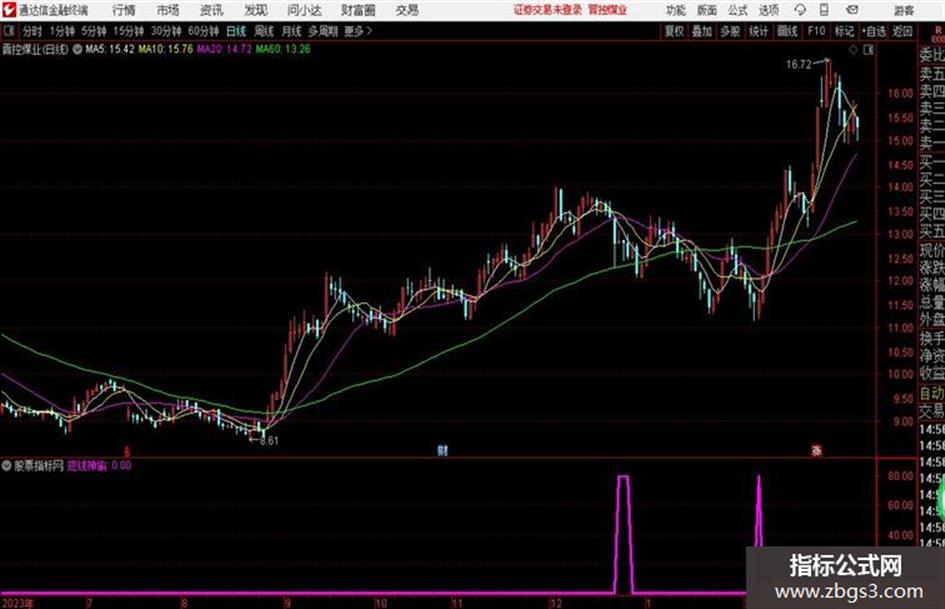Open the 问小达 menu
The width and height of the screenshot is (945, 609).
point(304,10)
